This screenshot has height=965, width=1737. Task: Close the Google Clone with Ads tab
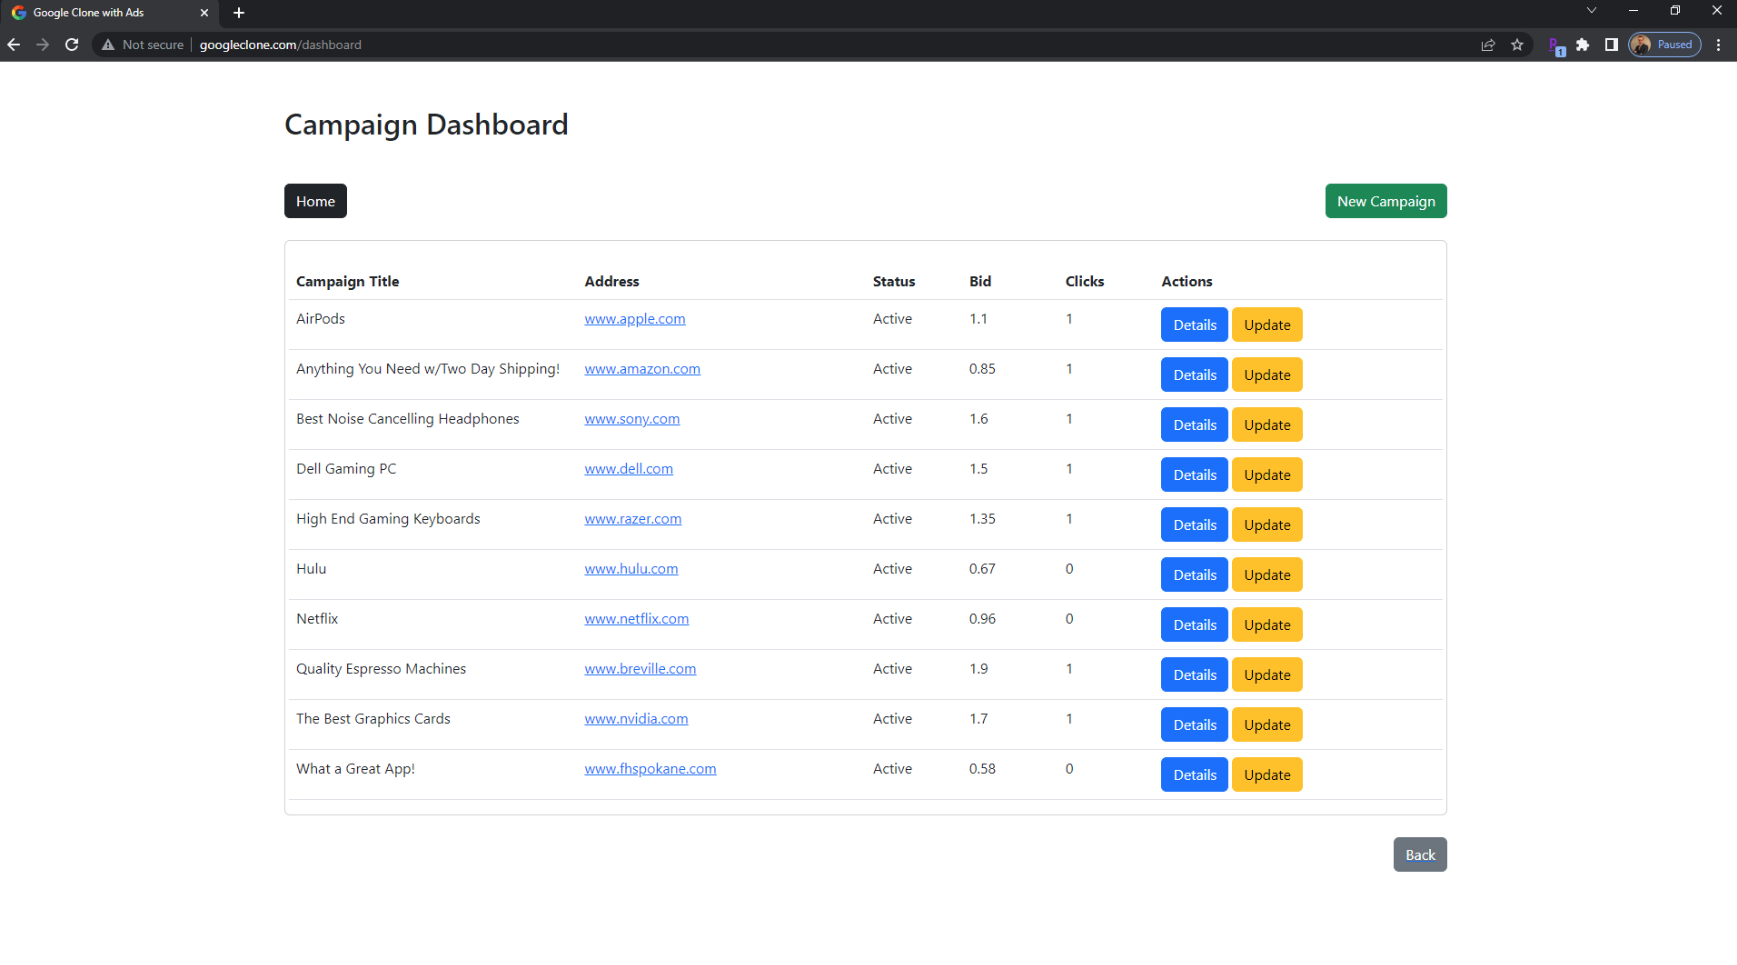(204, 13)
